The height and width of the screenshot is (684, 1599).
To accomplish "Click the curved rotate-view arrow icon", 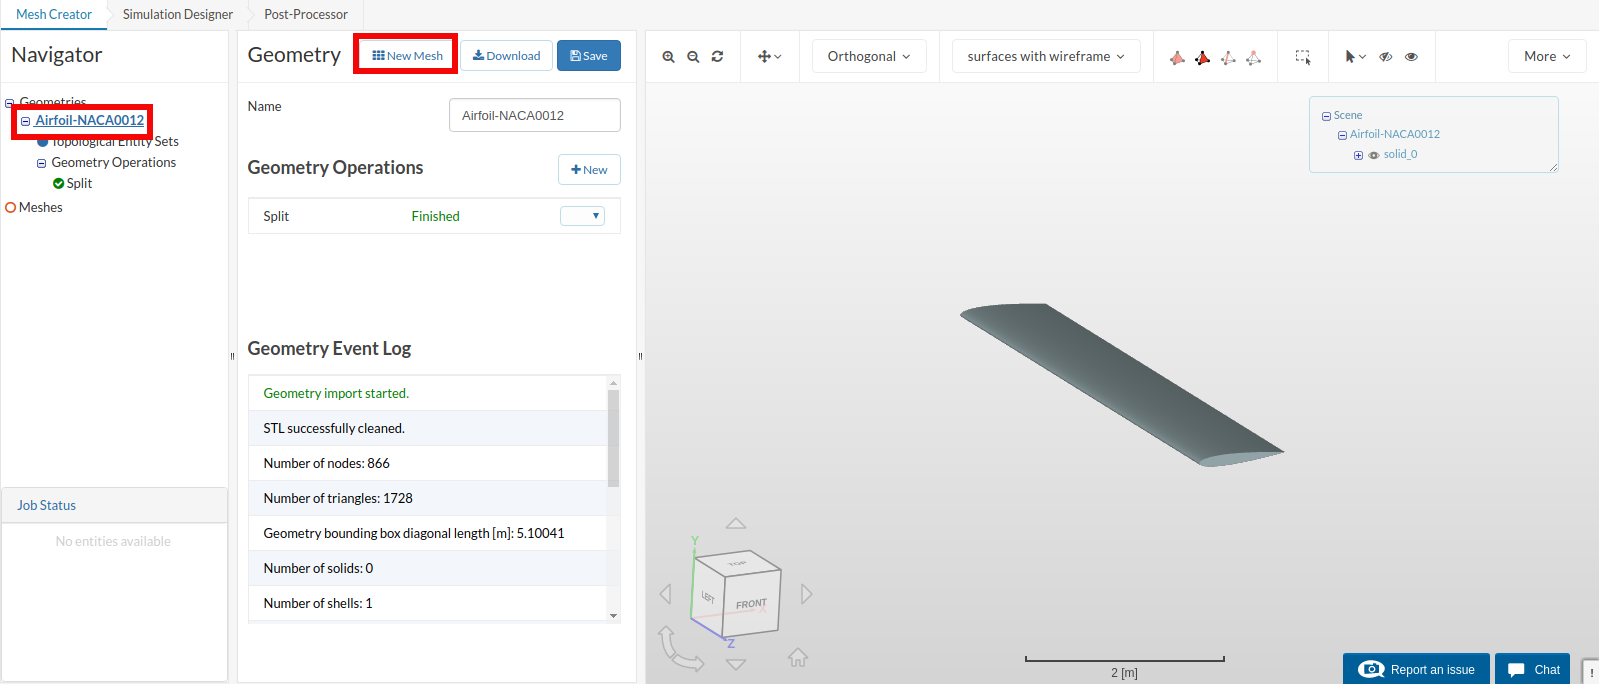I will pyautogui.click(x=680, y=649).
